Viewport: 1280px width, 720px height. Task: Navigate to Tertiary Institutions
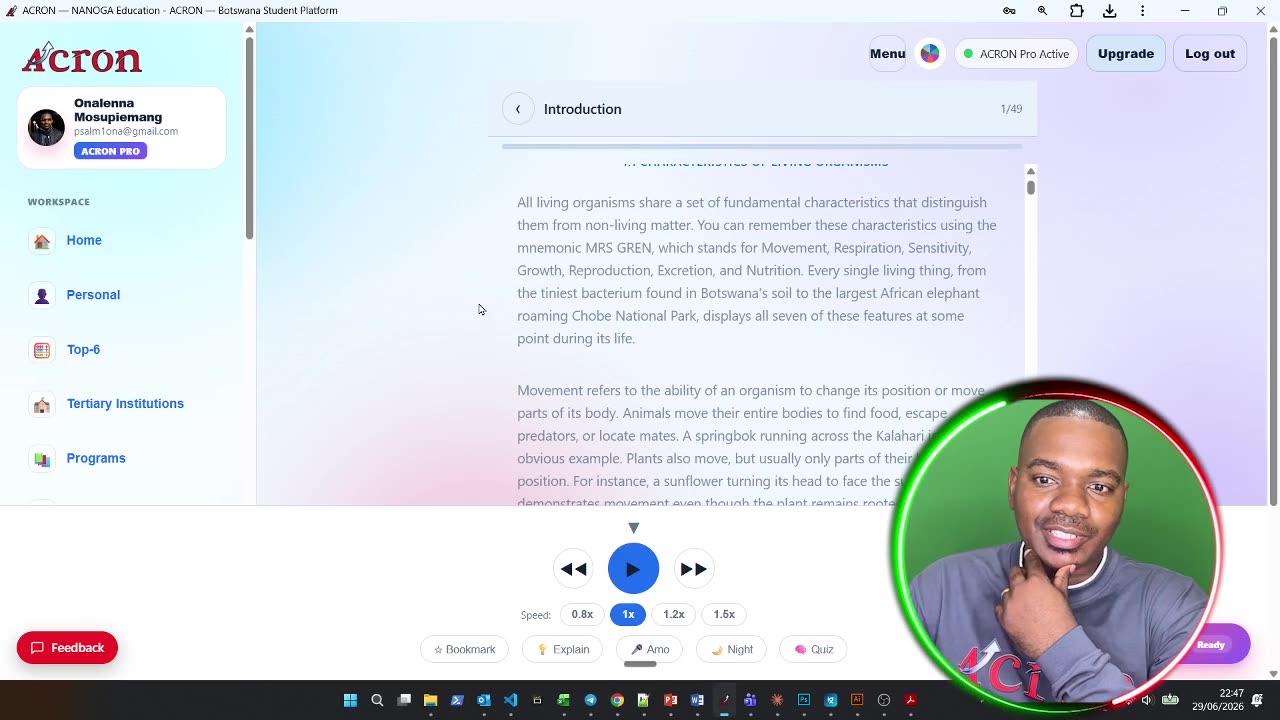pos(125,404)
